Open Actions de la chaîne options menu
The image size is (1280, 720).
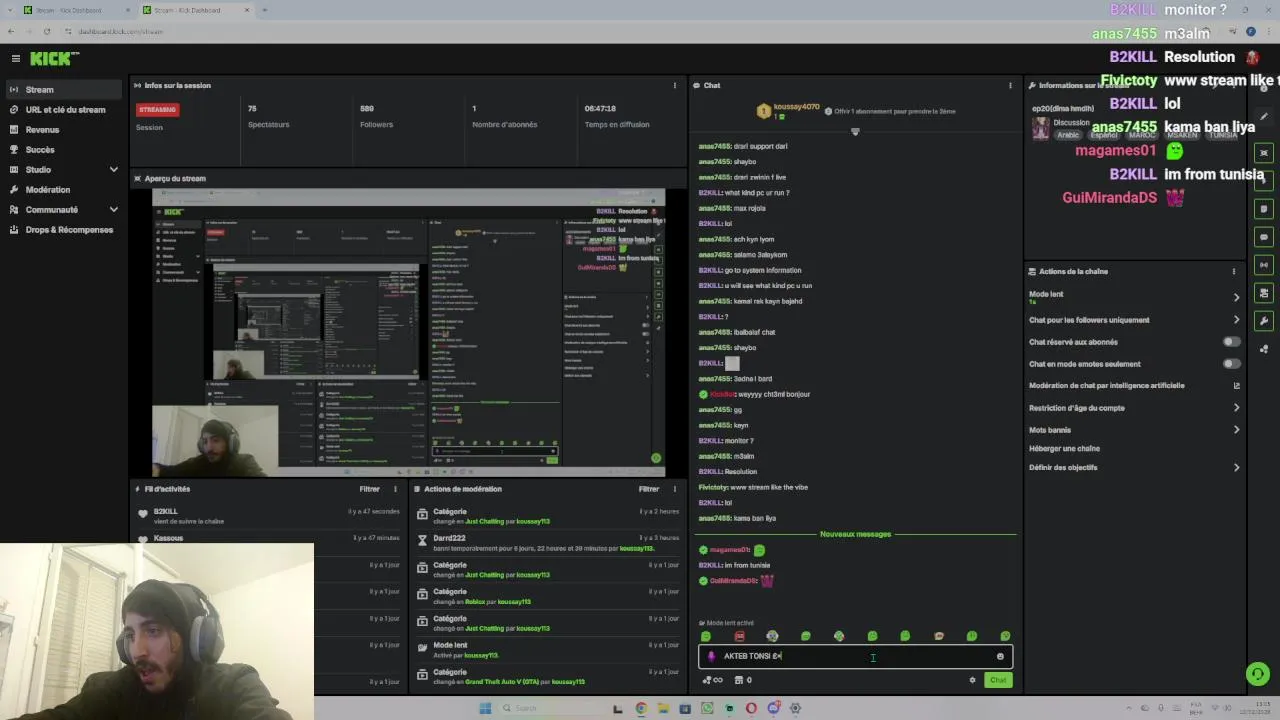[x=1233, y=271]
